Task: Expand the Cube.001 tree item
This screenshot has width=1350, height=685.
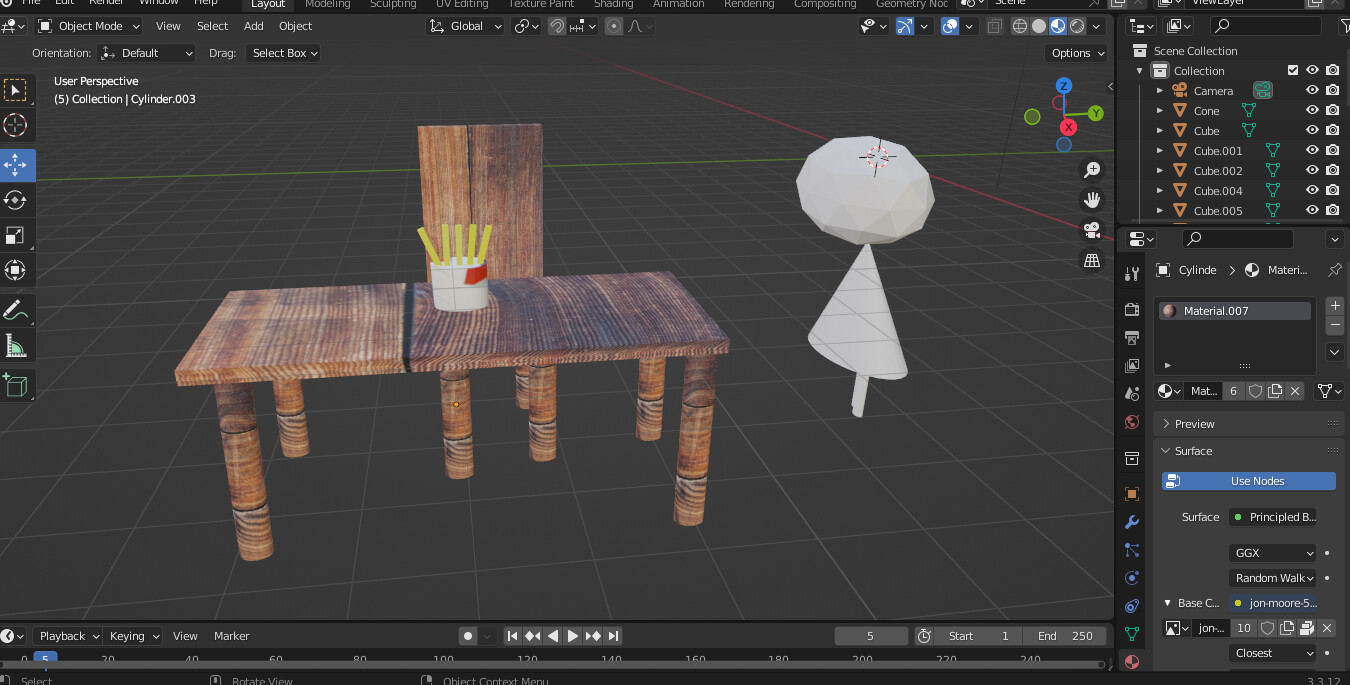Action: [x=1160, y=150]
